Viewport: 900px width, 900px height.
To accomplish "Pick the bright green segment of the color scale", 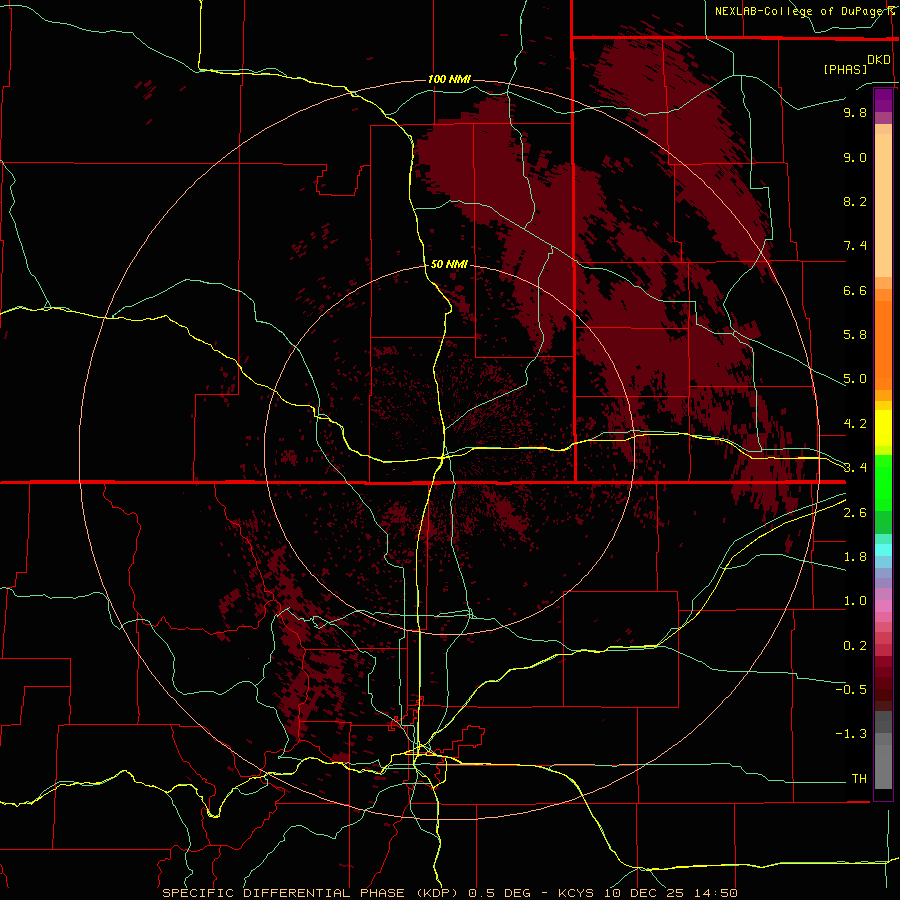I will [x=883, y=483].
